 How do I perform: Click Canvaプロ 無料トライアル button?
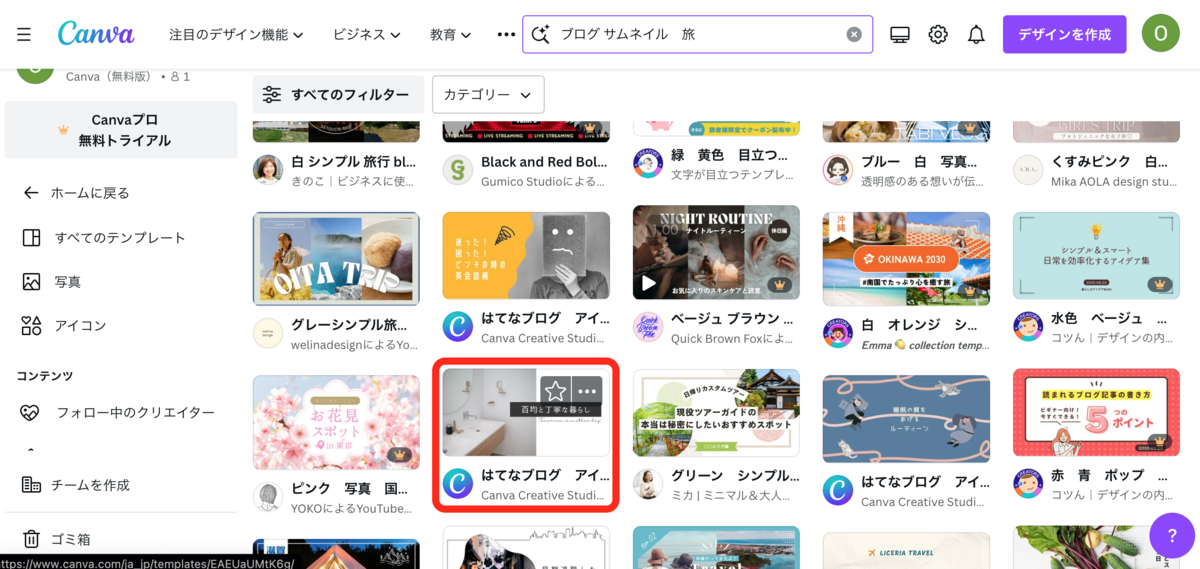coord(121,130)
